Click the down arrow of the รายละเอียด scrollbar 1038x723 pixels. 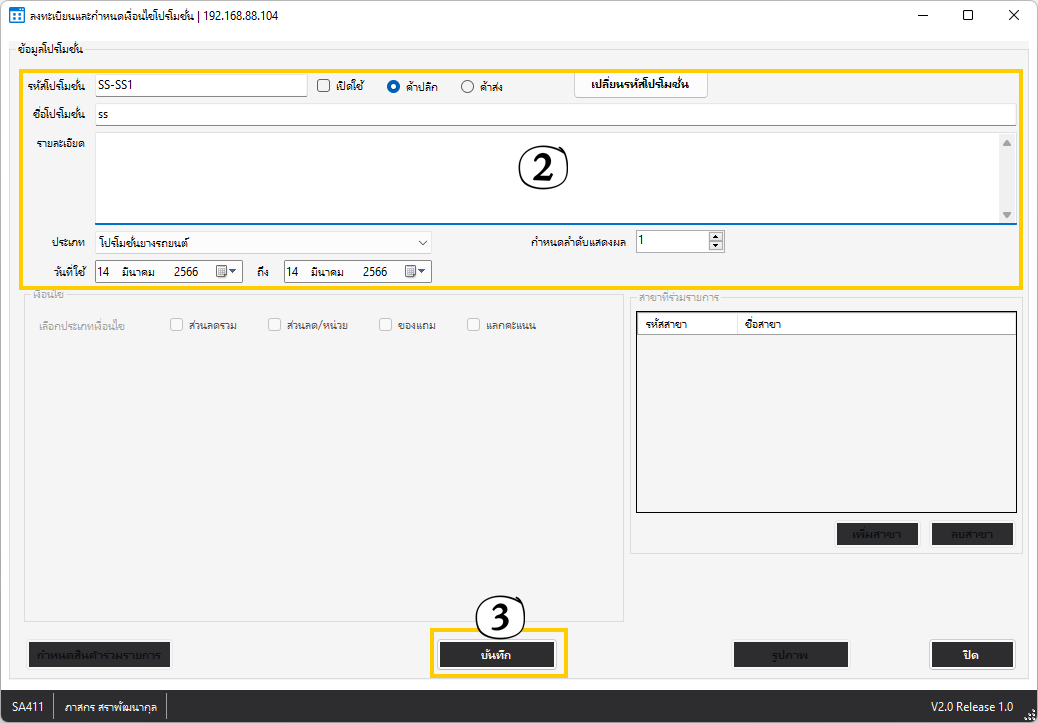pos(1006,214)
